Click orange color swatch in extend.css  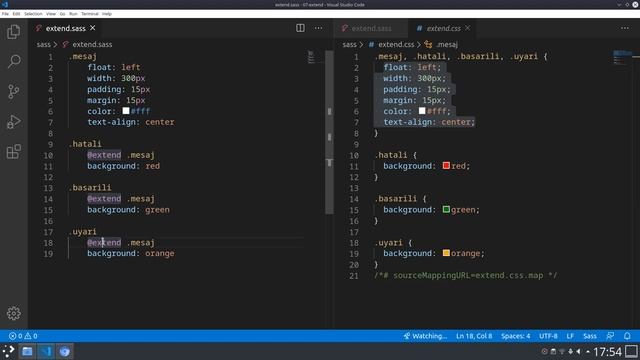pyautogui.click(x=446, y=253)
